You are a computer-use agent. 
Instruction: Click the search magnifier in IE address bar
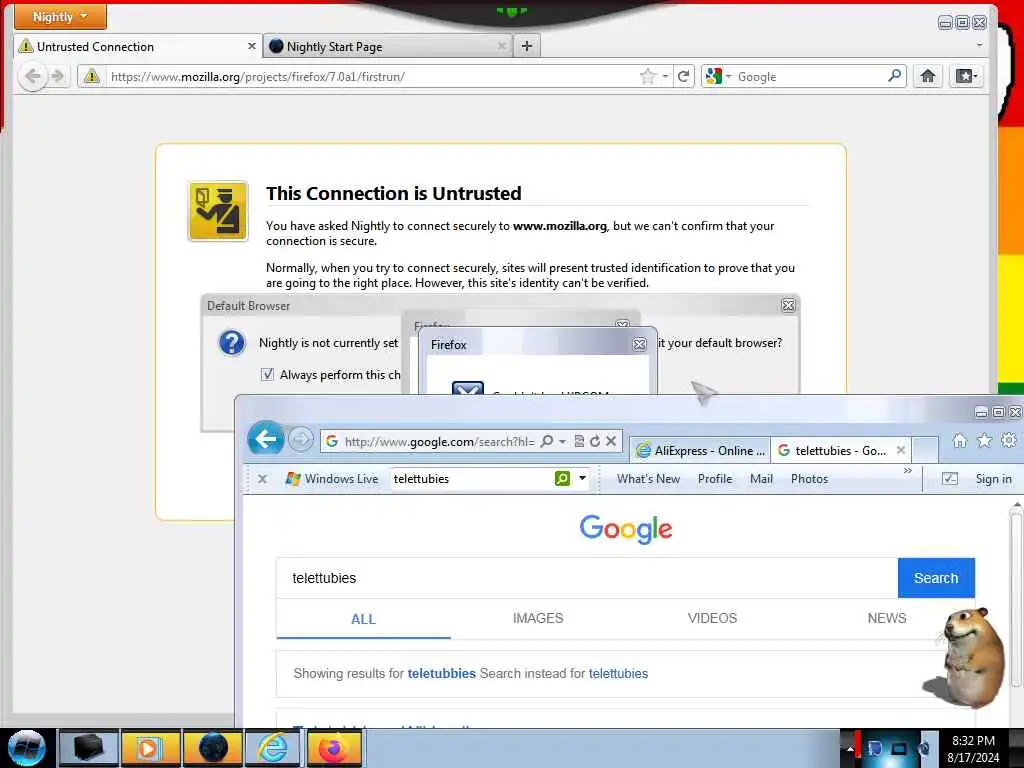[x=547, y=441]
